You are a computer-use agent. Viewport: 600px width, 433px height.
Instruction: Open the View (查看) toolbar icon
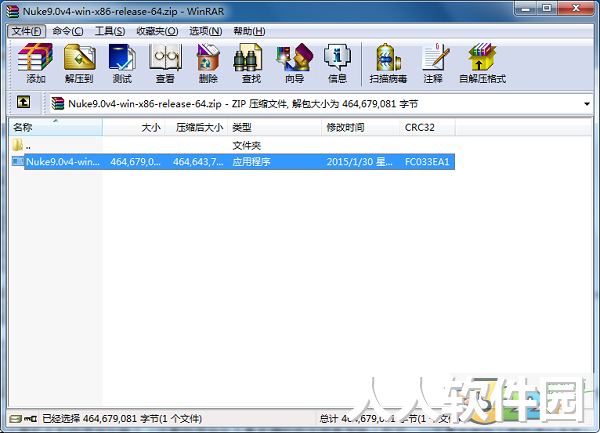pos(165,63)
